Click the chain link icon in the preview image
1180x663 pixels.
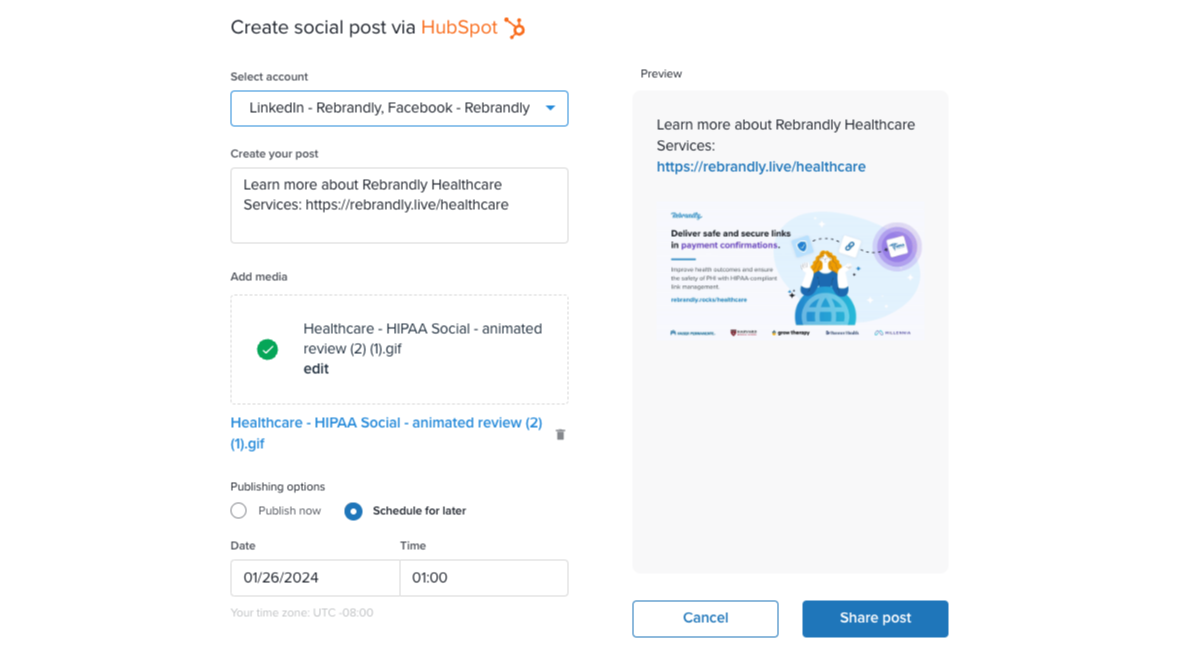pos(849,246)
